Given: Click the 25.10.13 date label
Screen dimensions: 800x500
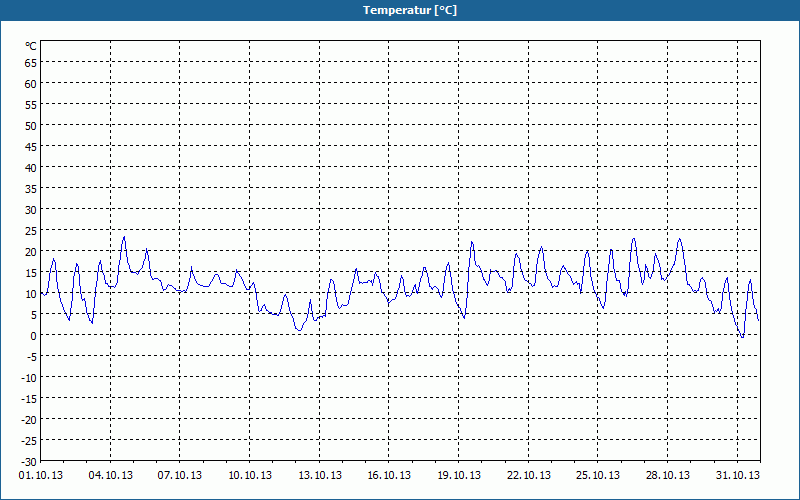Looking at the screenshot, I should (x=598, y=476).
